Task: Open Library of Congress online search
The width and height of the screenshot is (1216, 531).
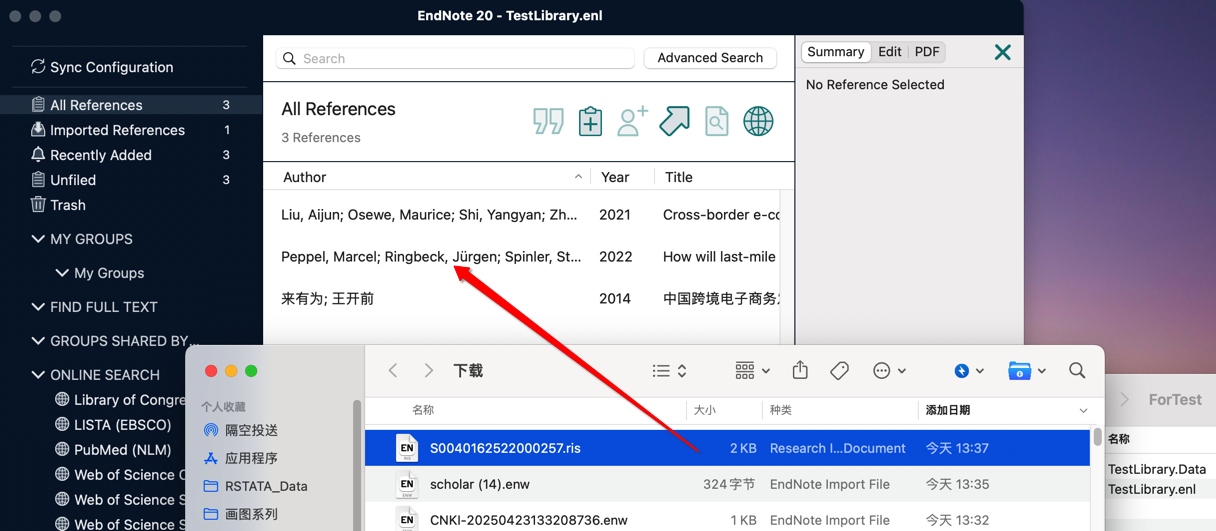Action: click(x=120, y=400)
